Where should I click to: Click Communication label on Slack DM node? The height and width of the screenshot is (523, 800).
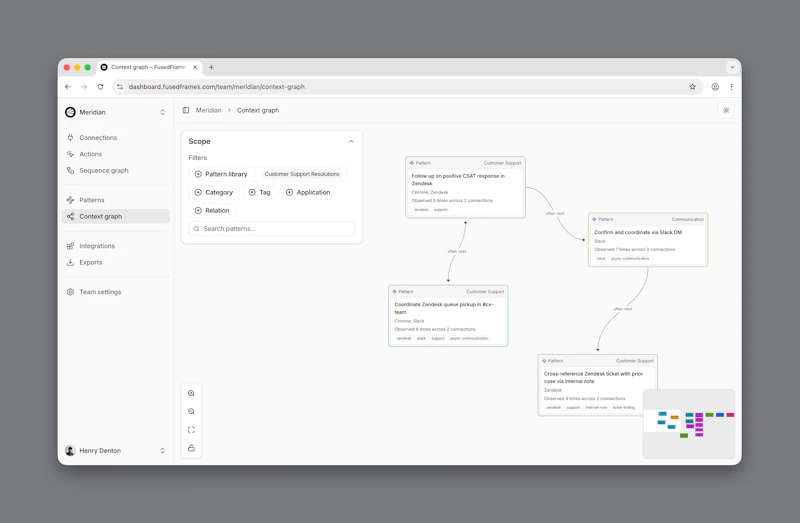coord(688,219)
